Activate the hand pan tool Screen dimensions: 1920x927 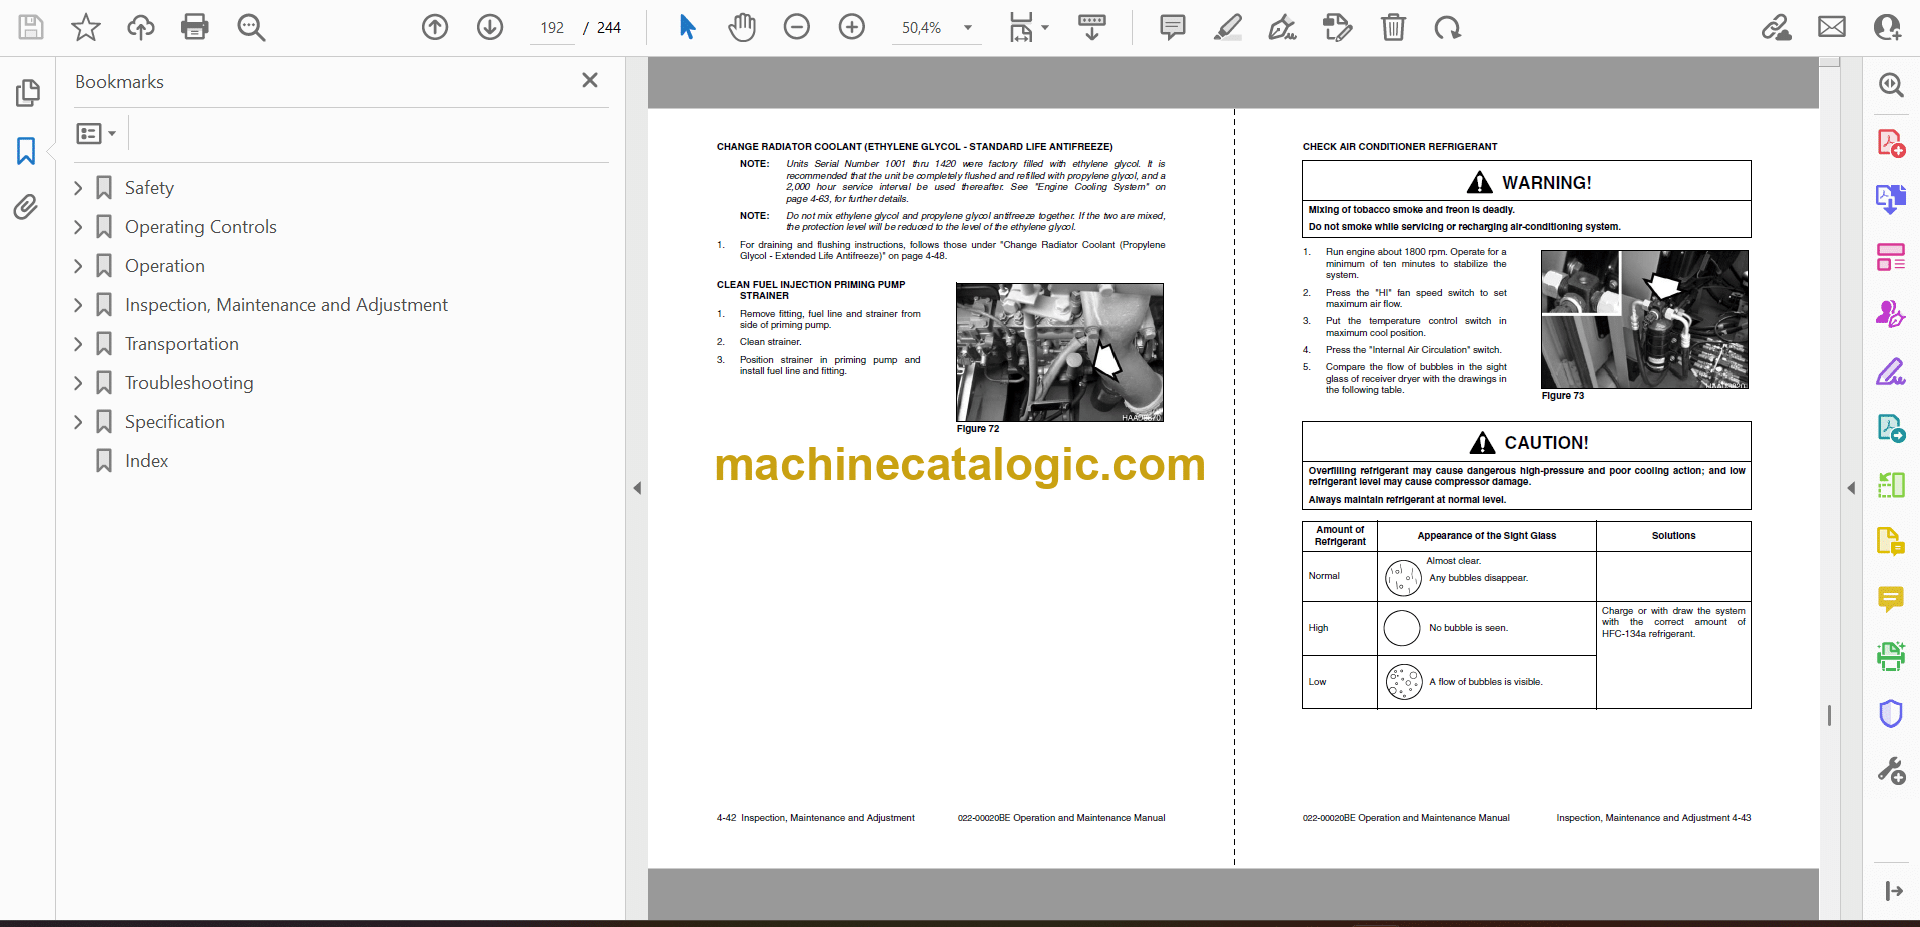[742, 27]
